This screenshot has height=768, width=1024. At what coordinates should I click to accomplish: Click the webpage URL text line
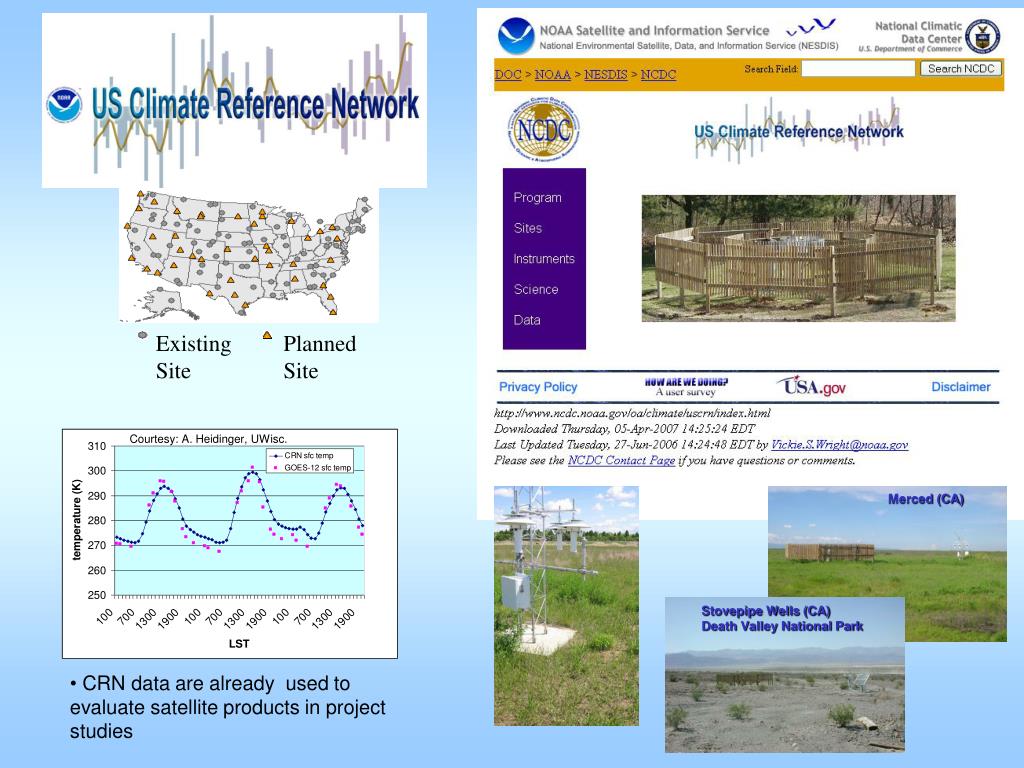632,413
